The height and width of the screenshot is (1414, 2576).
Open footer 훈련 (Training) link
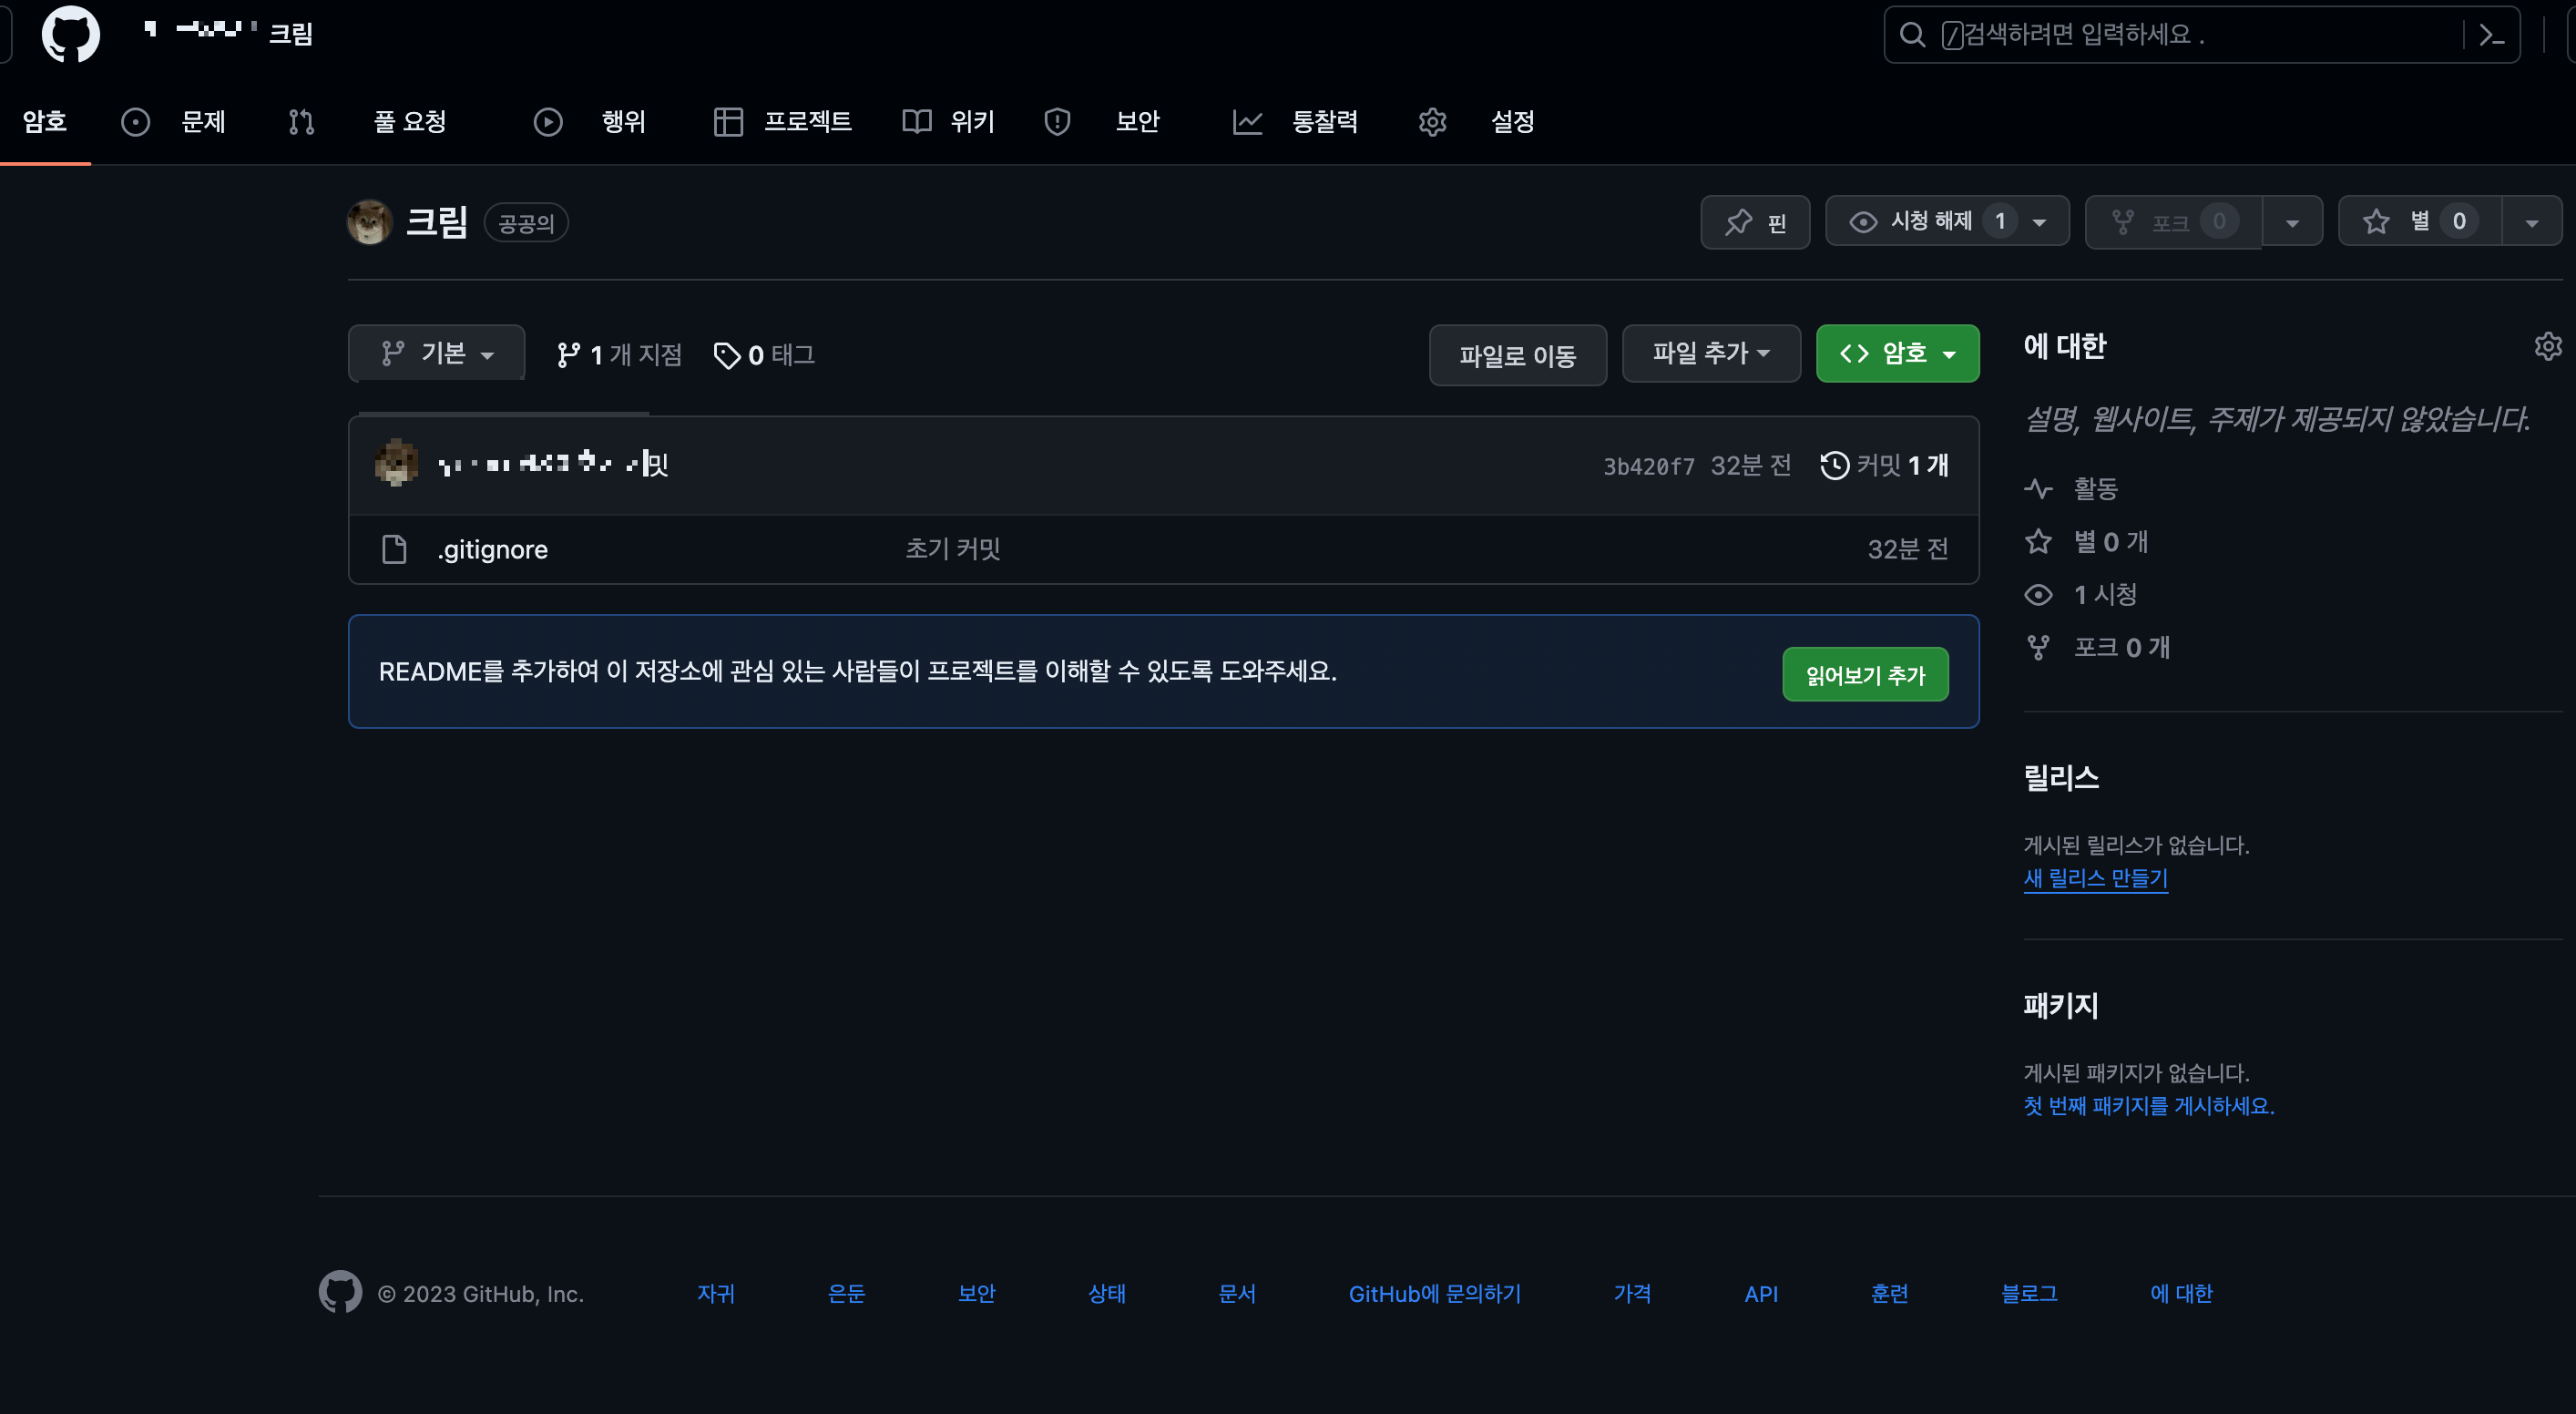(x=1889, y=1293)
